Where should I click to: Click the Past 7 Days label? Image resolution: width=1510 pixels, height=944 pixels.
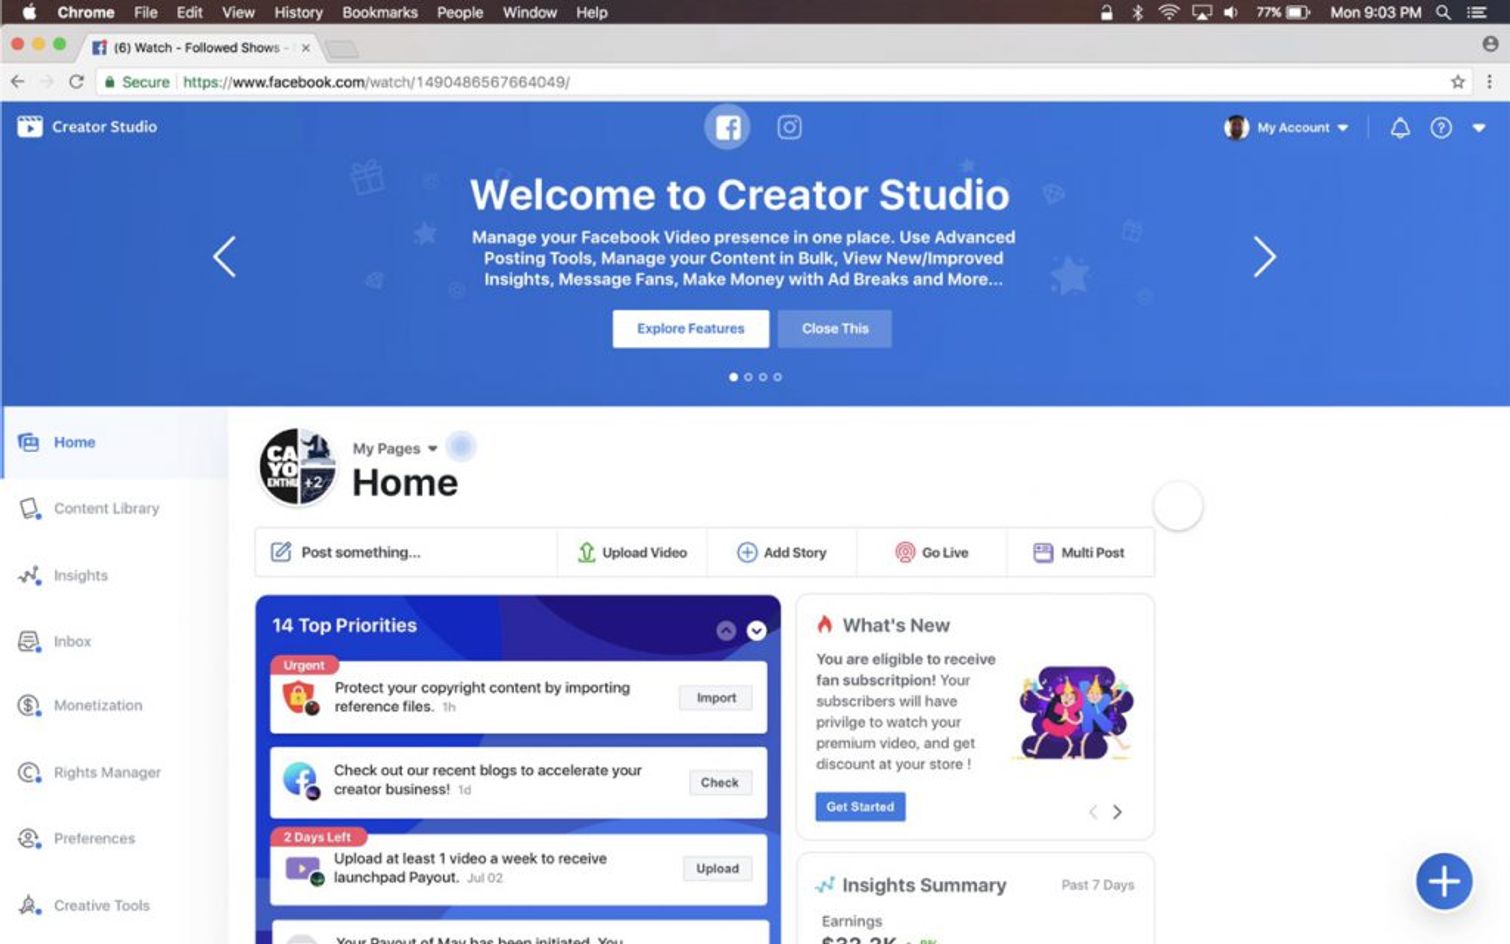click(1097, 885)
